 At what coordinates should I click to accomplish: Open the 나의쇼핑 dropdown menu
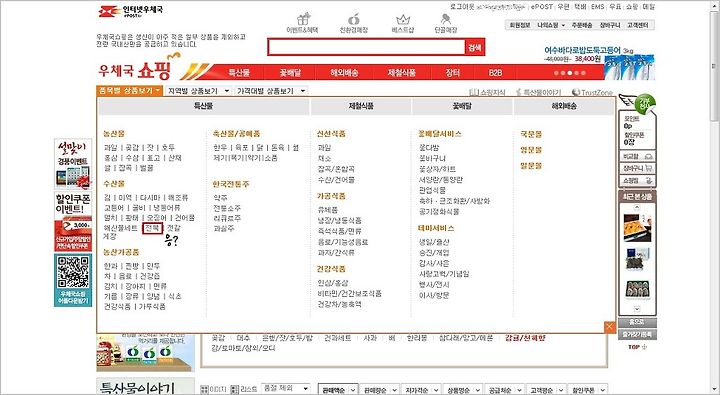click(551, 25)
